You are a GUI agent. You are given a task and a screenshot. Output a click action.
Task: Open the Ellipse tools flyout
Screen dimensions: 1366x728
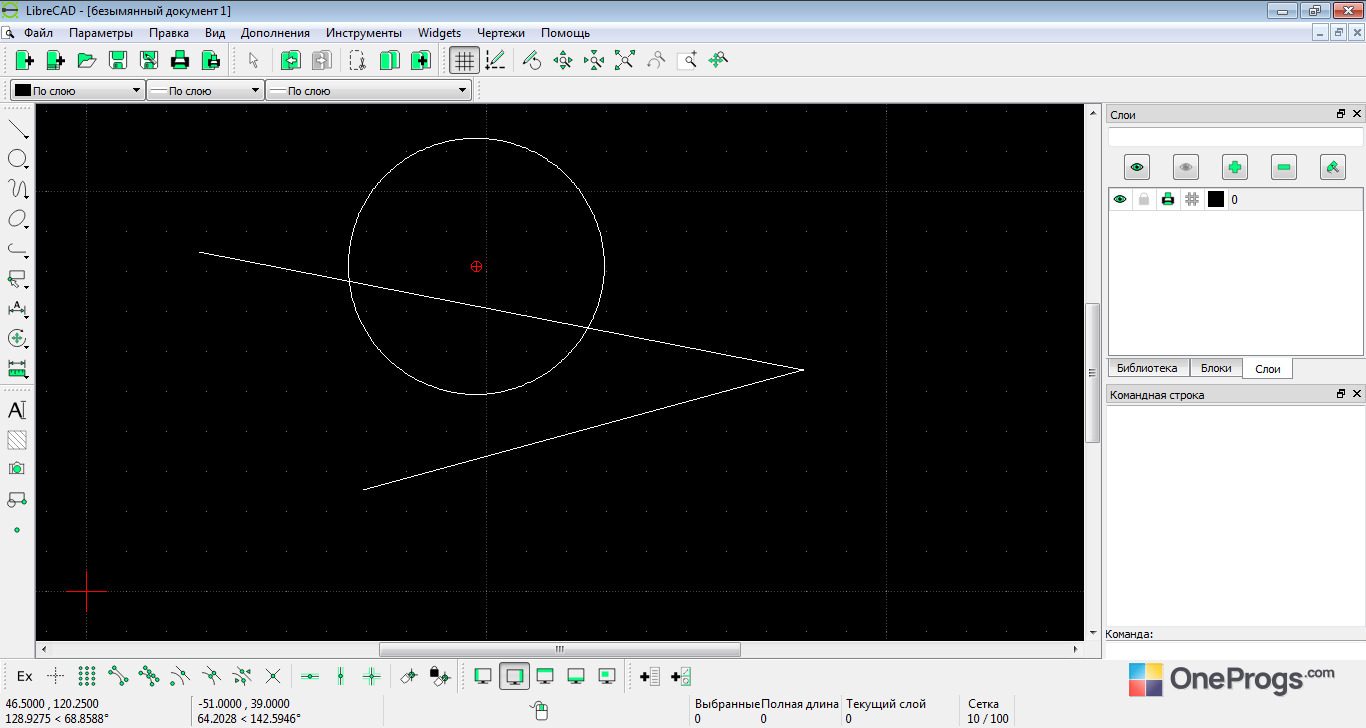point(18,219)
